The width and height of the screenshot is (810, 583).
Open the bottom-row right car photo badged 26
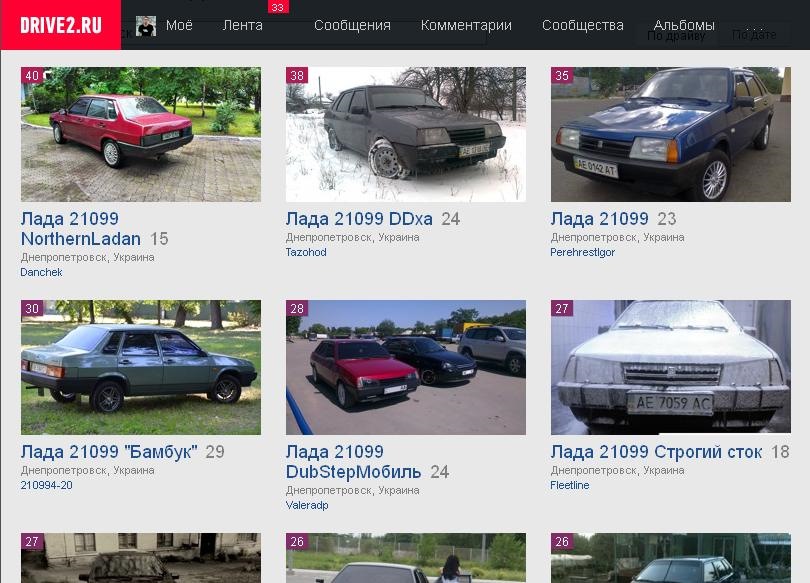point(671,558)
